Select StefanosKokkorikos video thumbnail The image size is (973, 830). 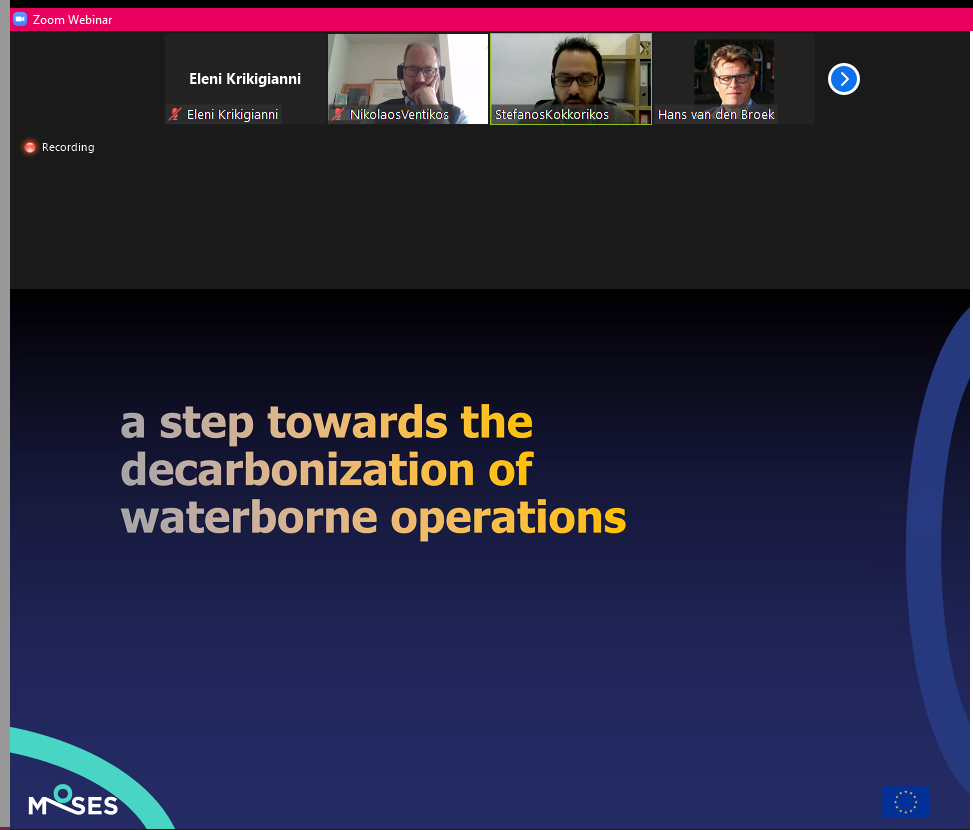[571, 79]
